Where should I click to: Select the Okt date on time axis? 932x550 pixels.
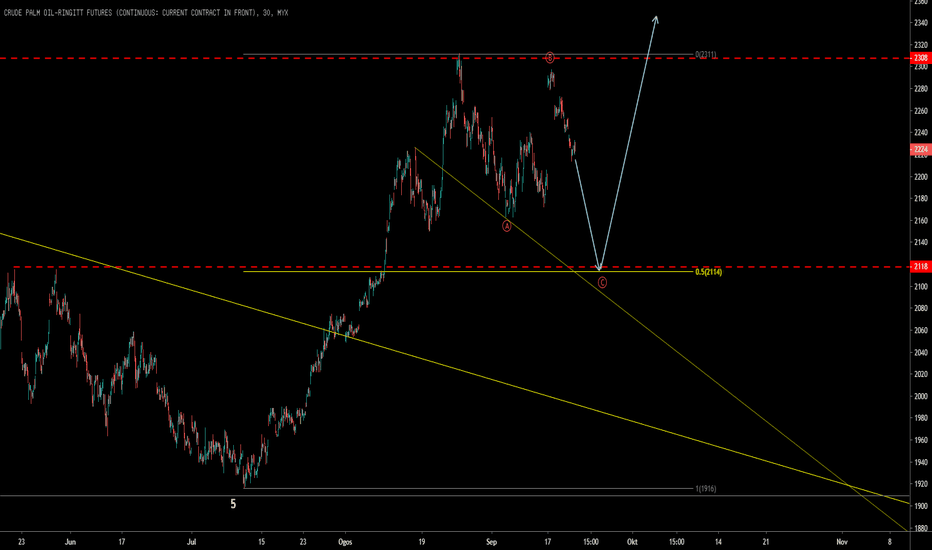(x=632, y=542)
